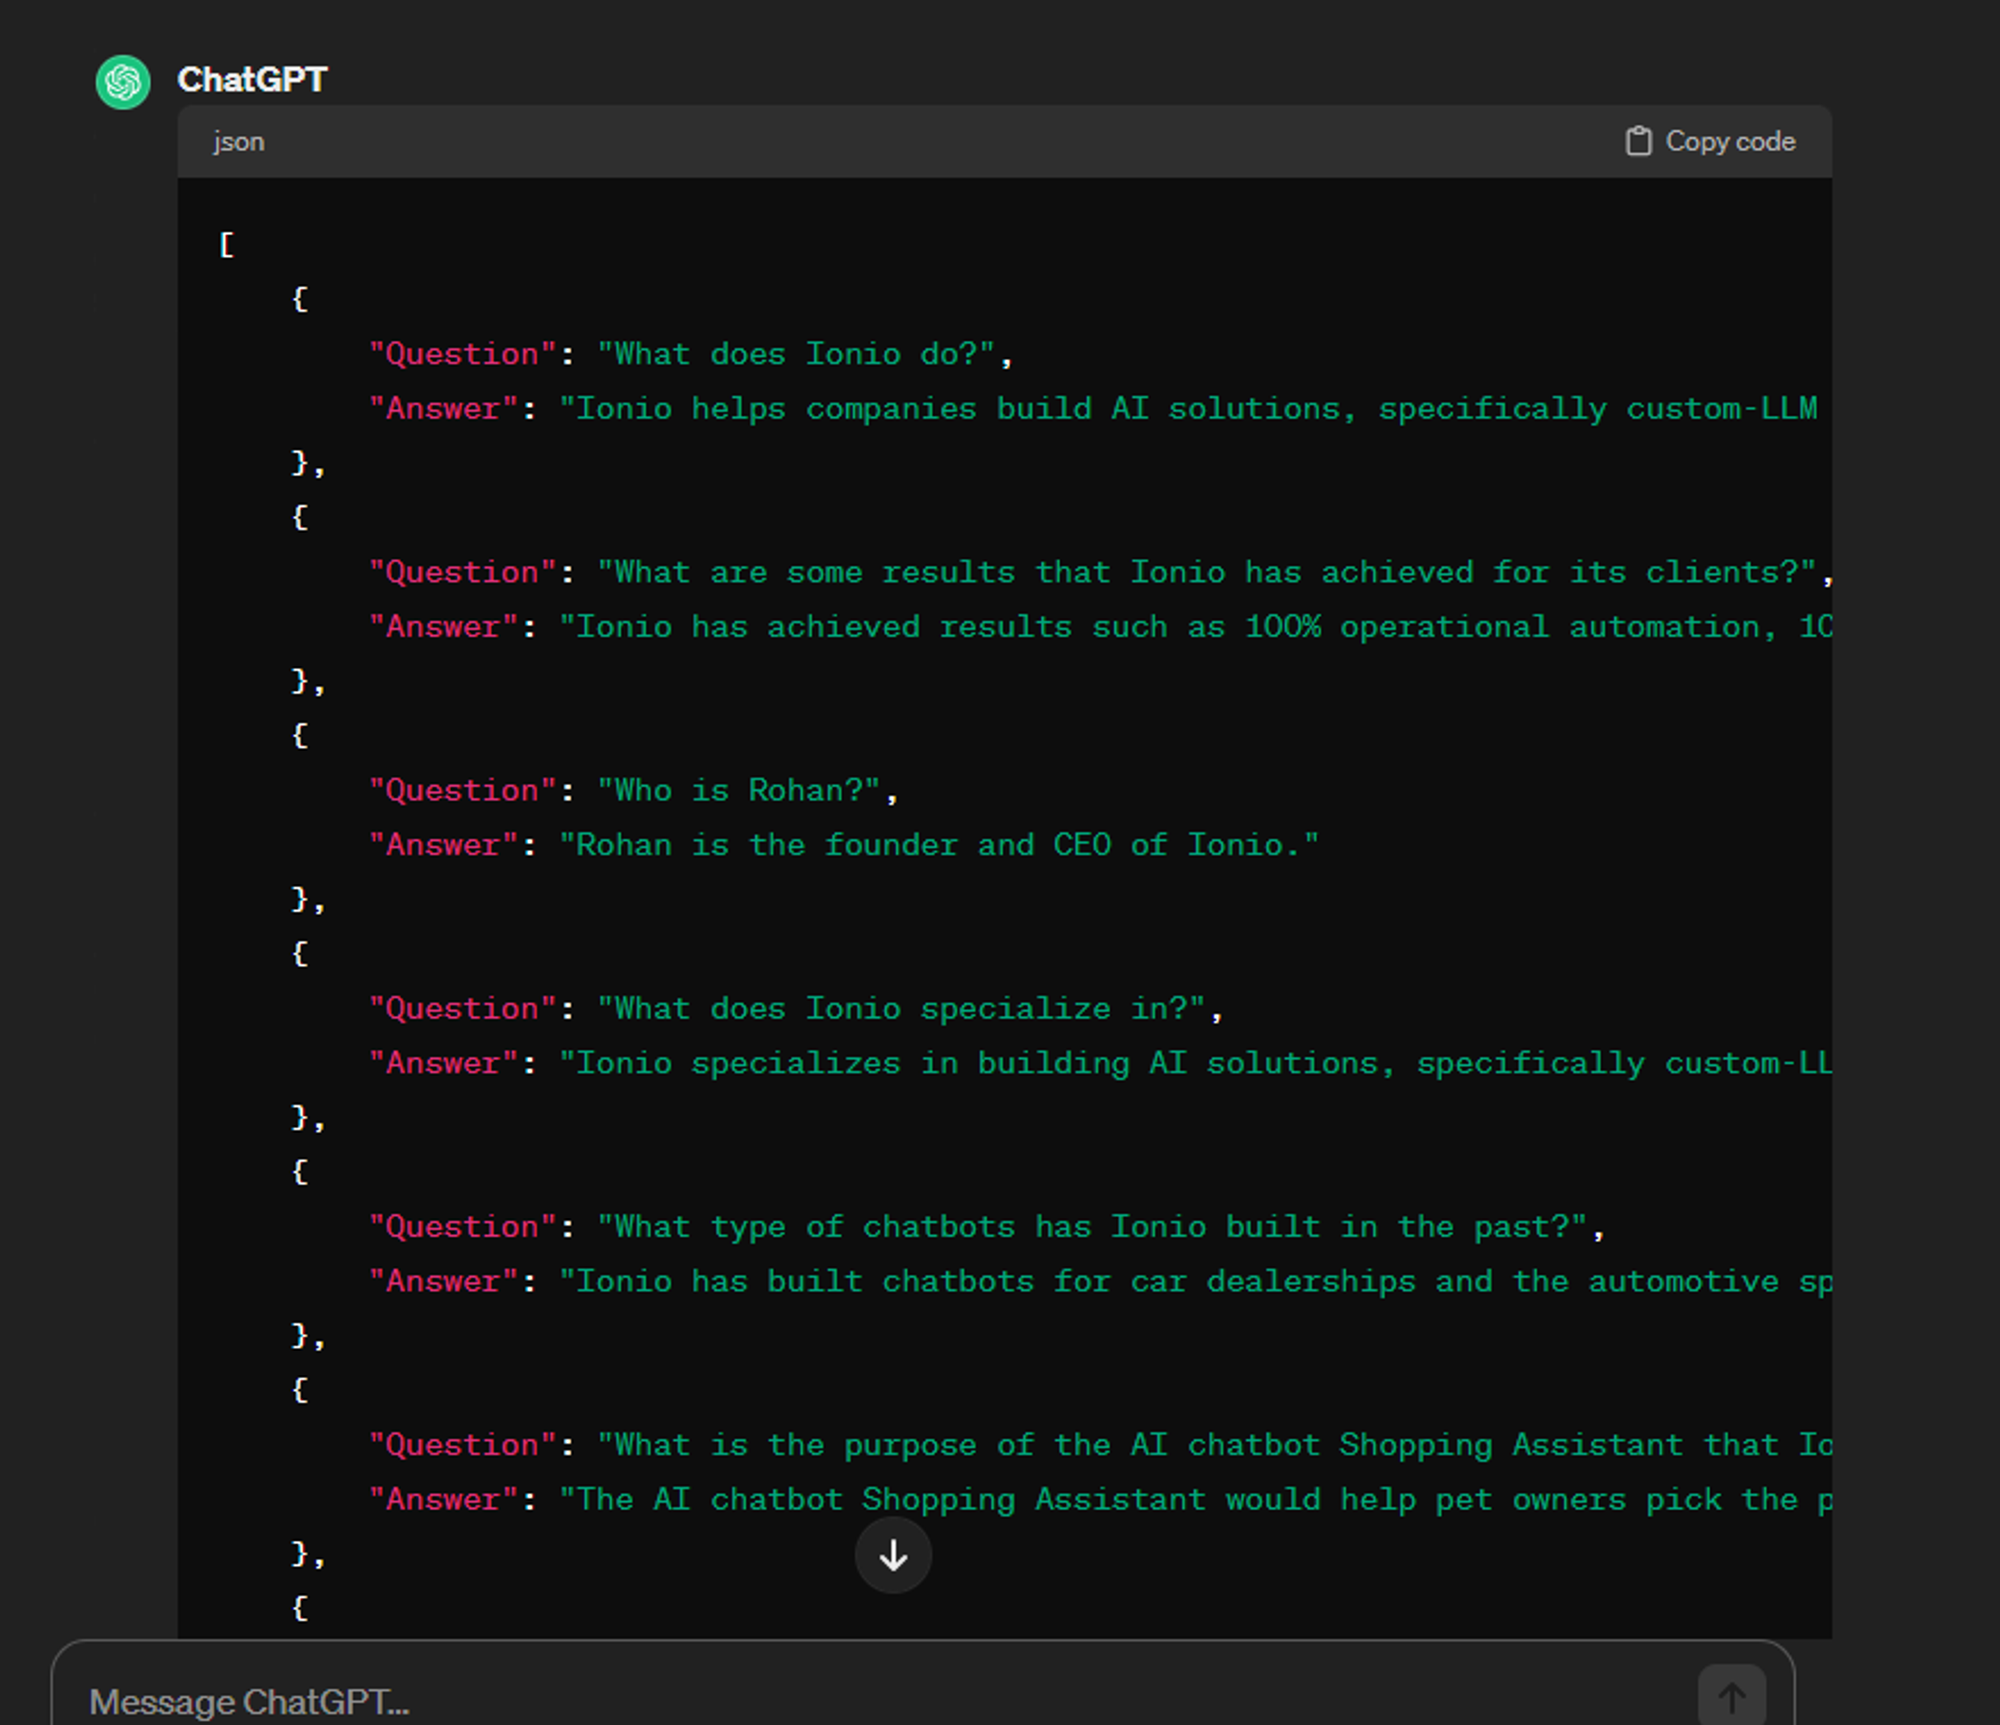Click the send message arrow button

point(1731,1696)
